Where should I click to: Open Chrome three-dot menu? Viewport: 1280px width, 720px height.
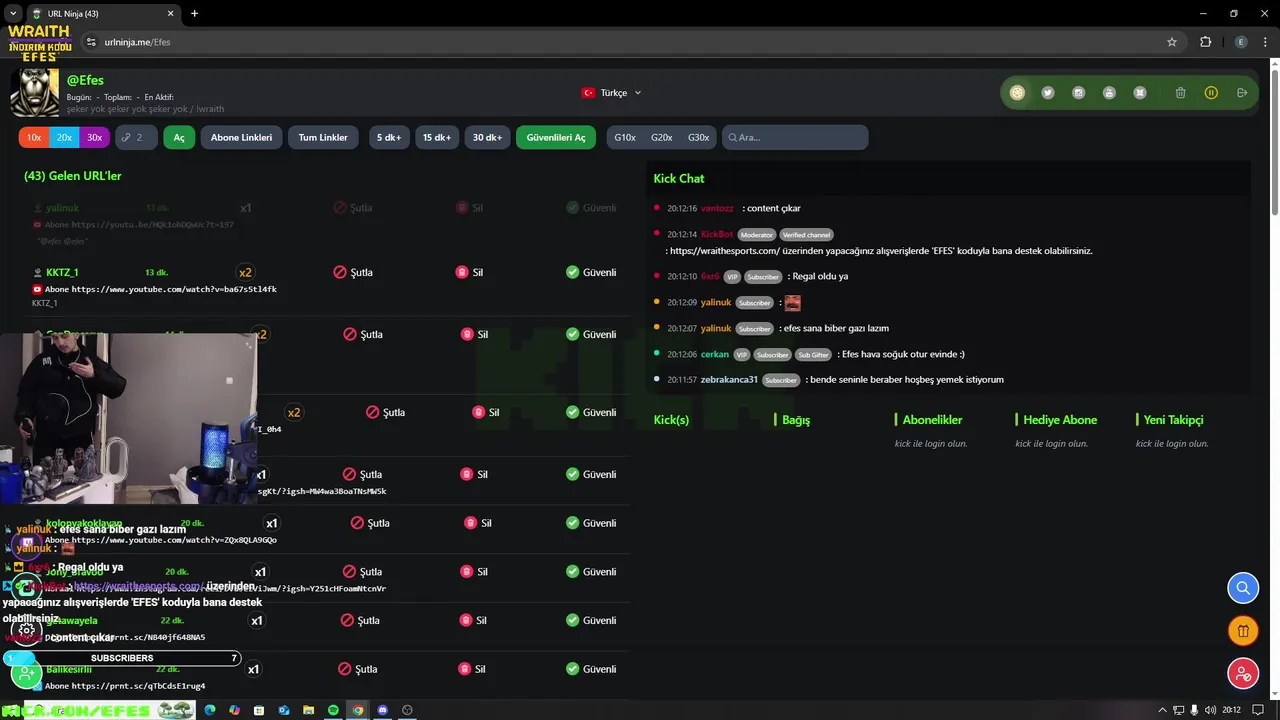click(x=1265, y=42)
